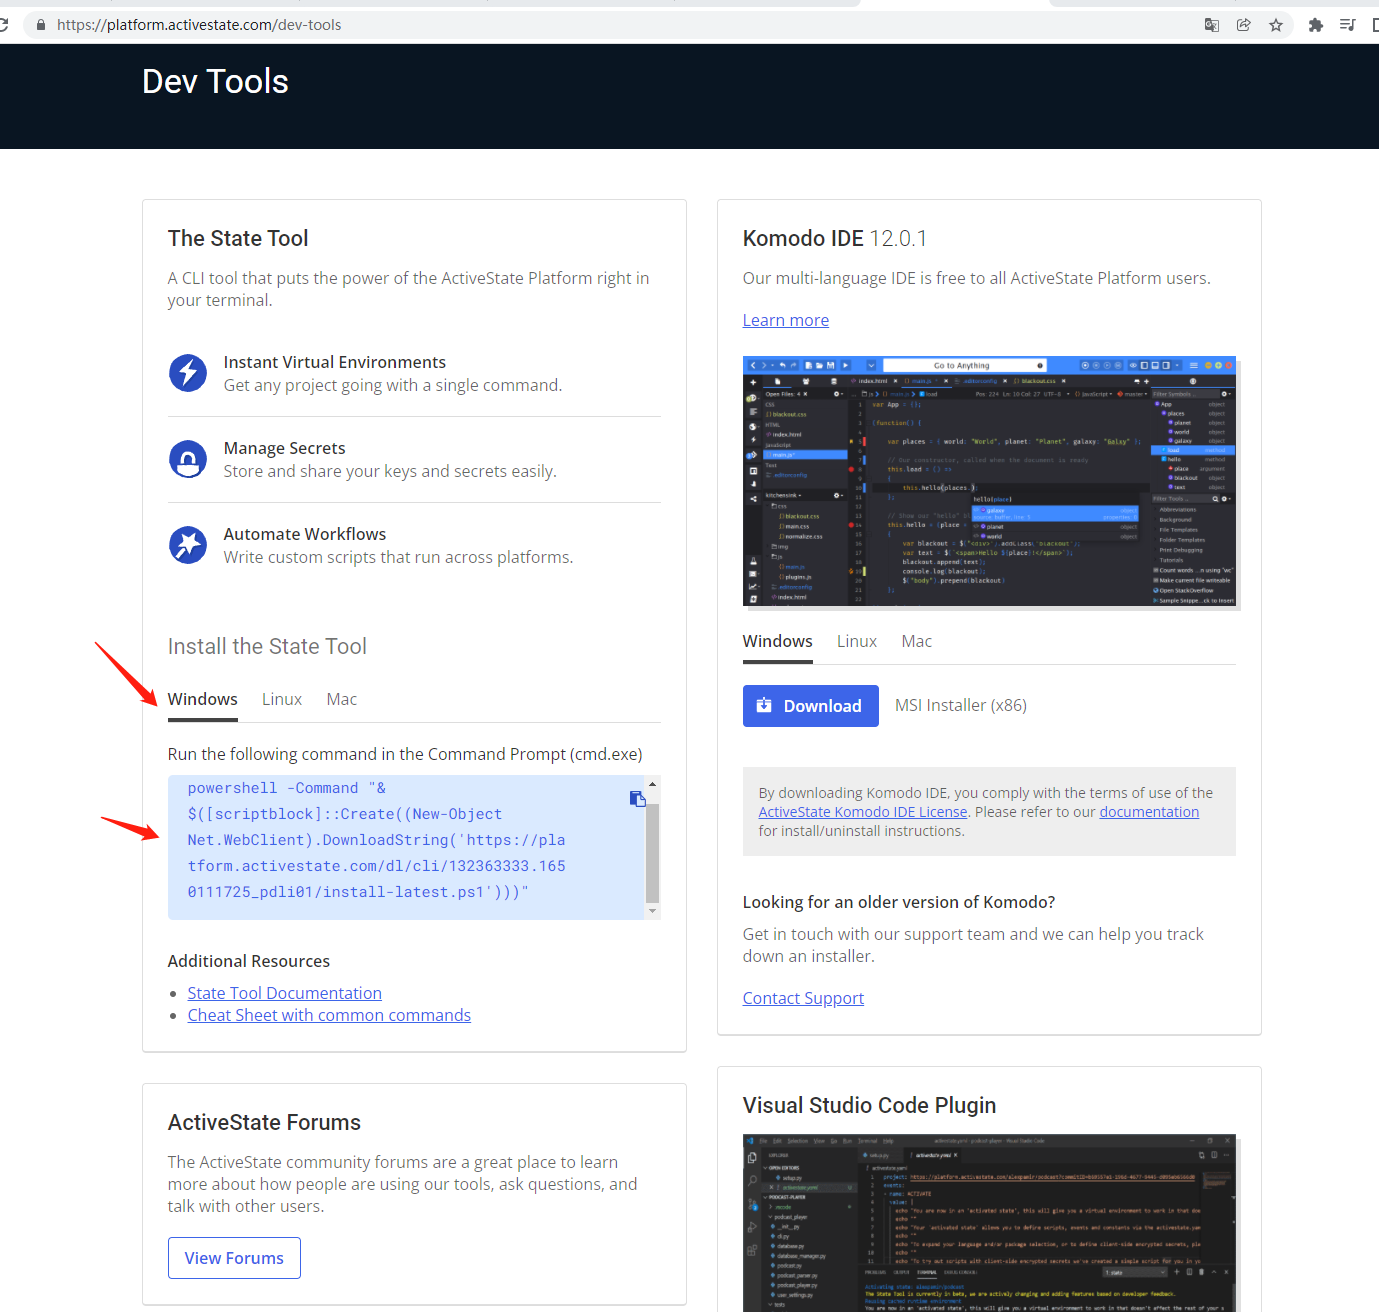Viewport: 1379px width, 1312px height.
Task: Open the media controls icon in browser toolbar
Action: pos(1347,25)
